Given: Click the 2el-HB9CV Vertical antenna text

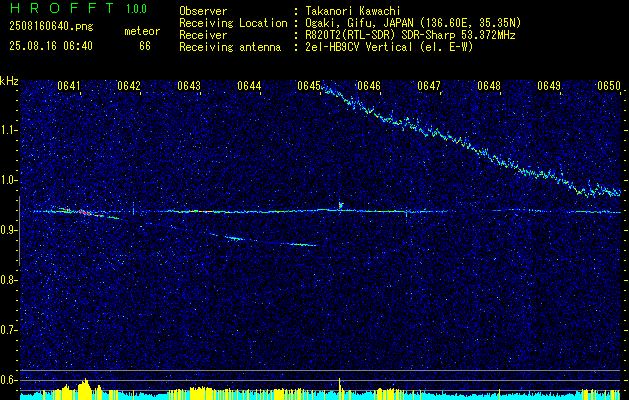Looking at the screenshot, I should [x=389, y=47].
